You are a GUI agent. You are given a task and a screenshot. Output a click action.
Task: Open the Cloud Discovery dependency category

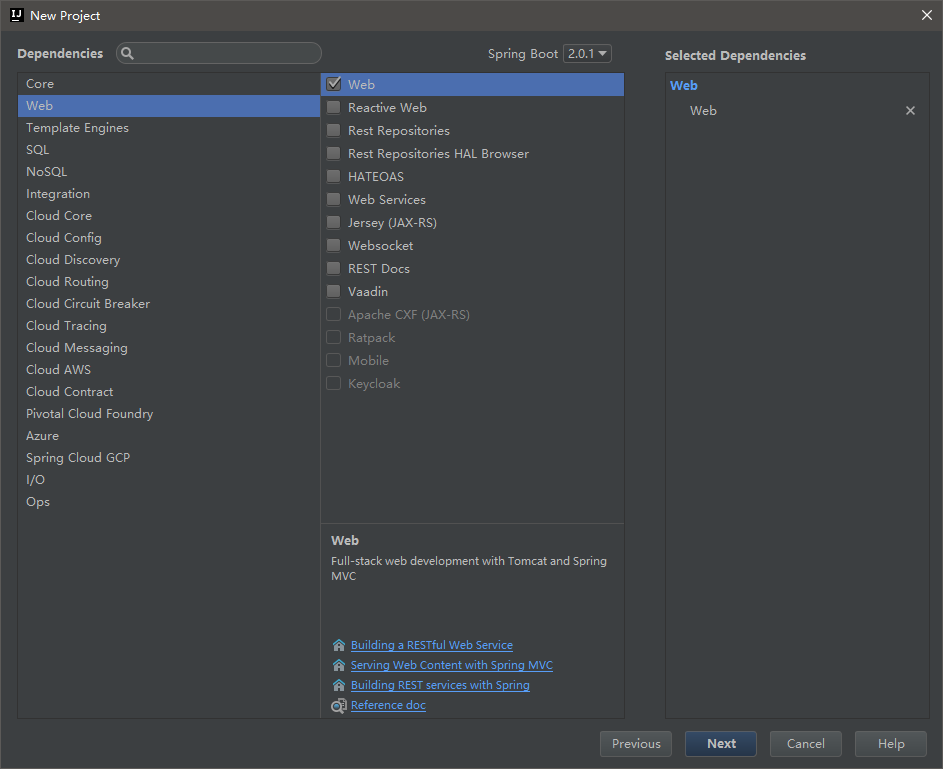(x=73, y=260)
